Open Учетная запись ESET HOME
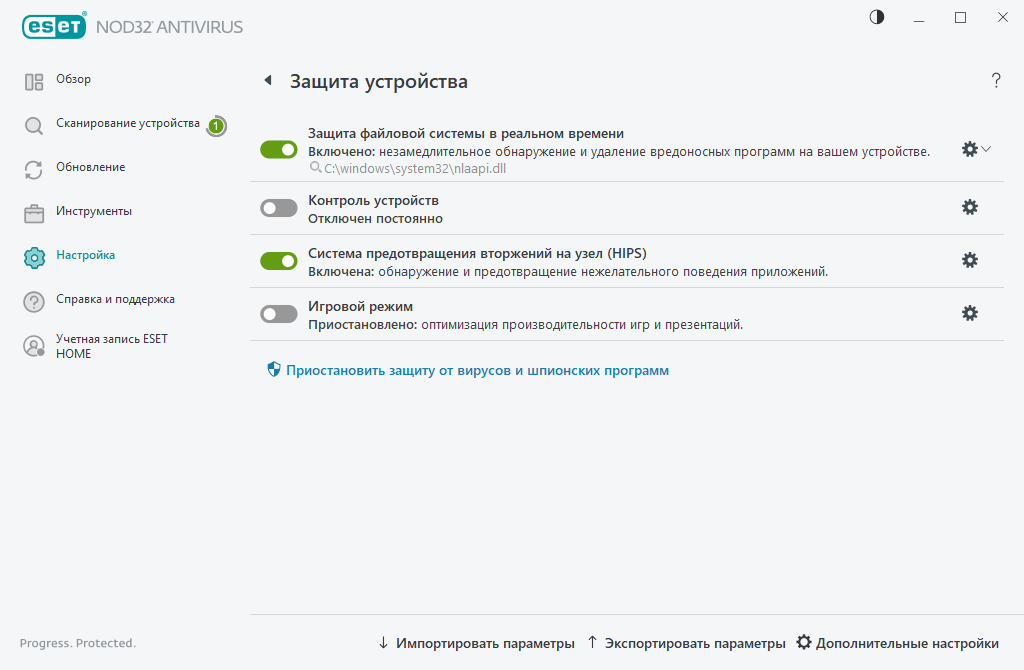This screenshot has height=670, width=1024. (112, 346)
